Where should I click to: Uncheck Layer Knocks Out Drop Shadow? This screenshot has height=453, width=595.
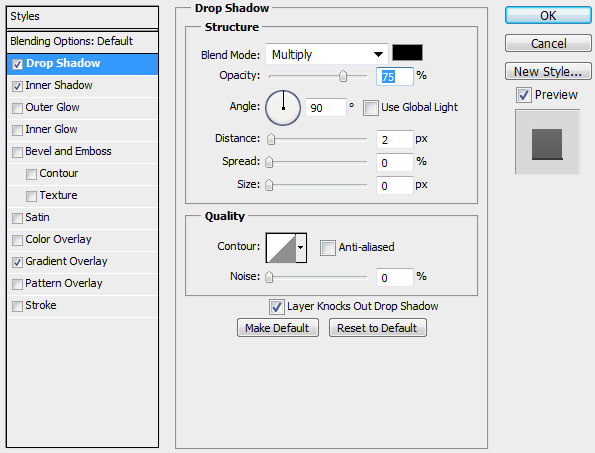(x=277, y=307)
